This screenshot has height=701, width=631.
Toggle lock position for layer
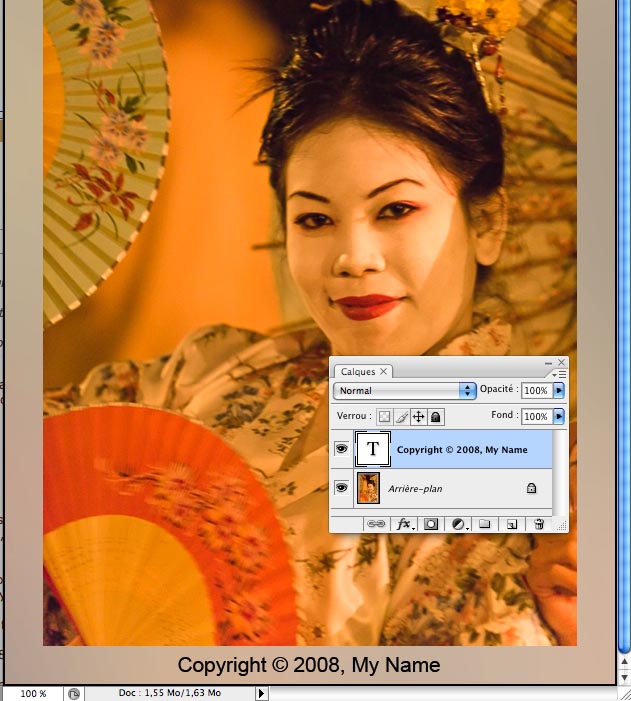[x=419, y=416]
